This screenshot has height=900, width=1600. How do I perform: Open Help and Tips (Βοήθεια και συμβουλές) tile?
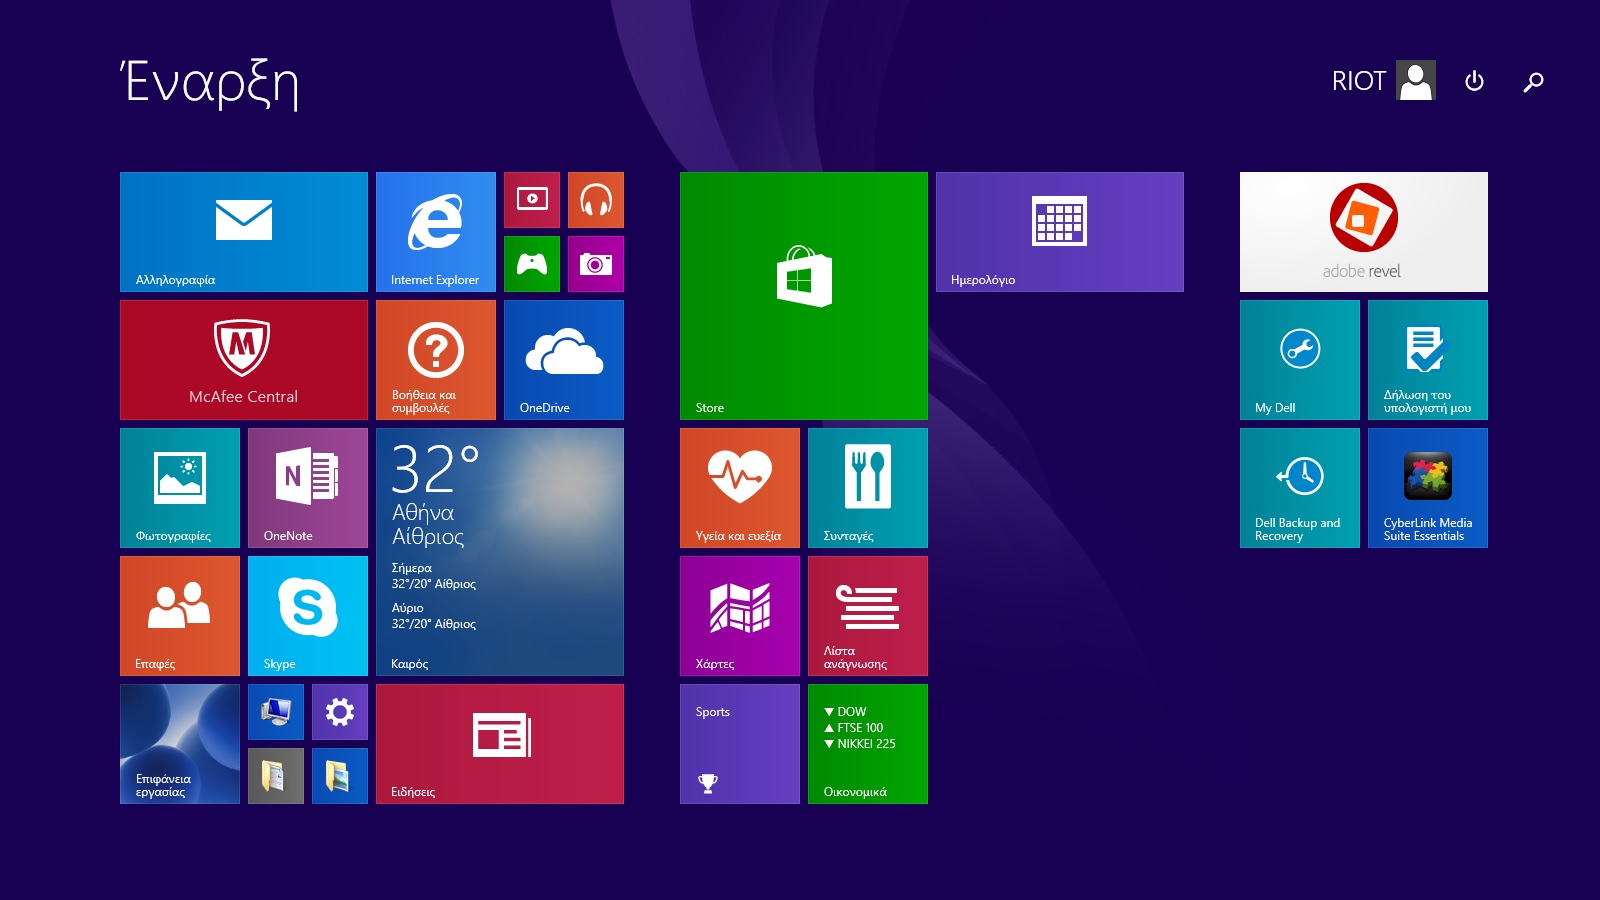[x=436, y=360]
